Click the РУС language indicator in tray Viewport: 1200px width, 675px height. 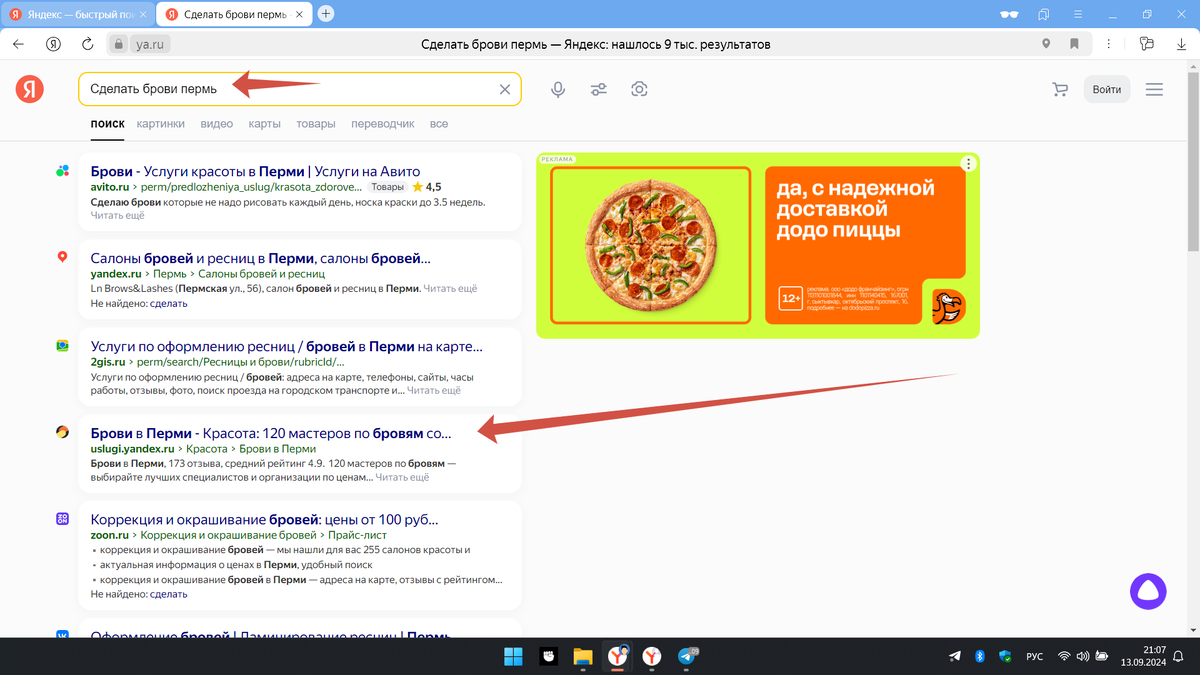click(x=1035, y=656)
